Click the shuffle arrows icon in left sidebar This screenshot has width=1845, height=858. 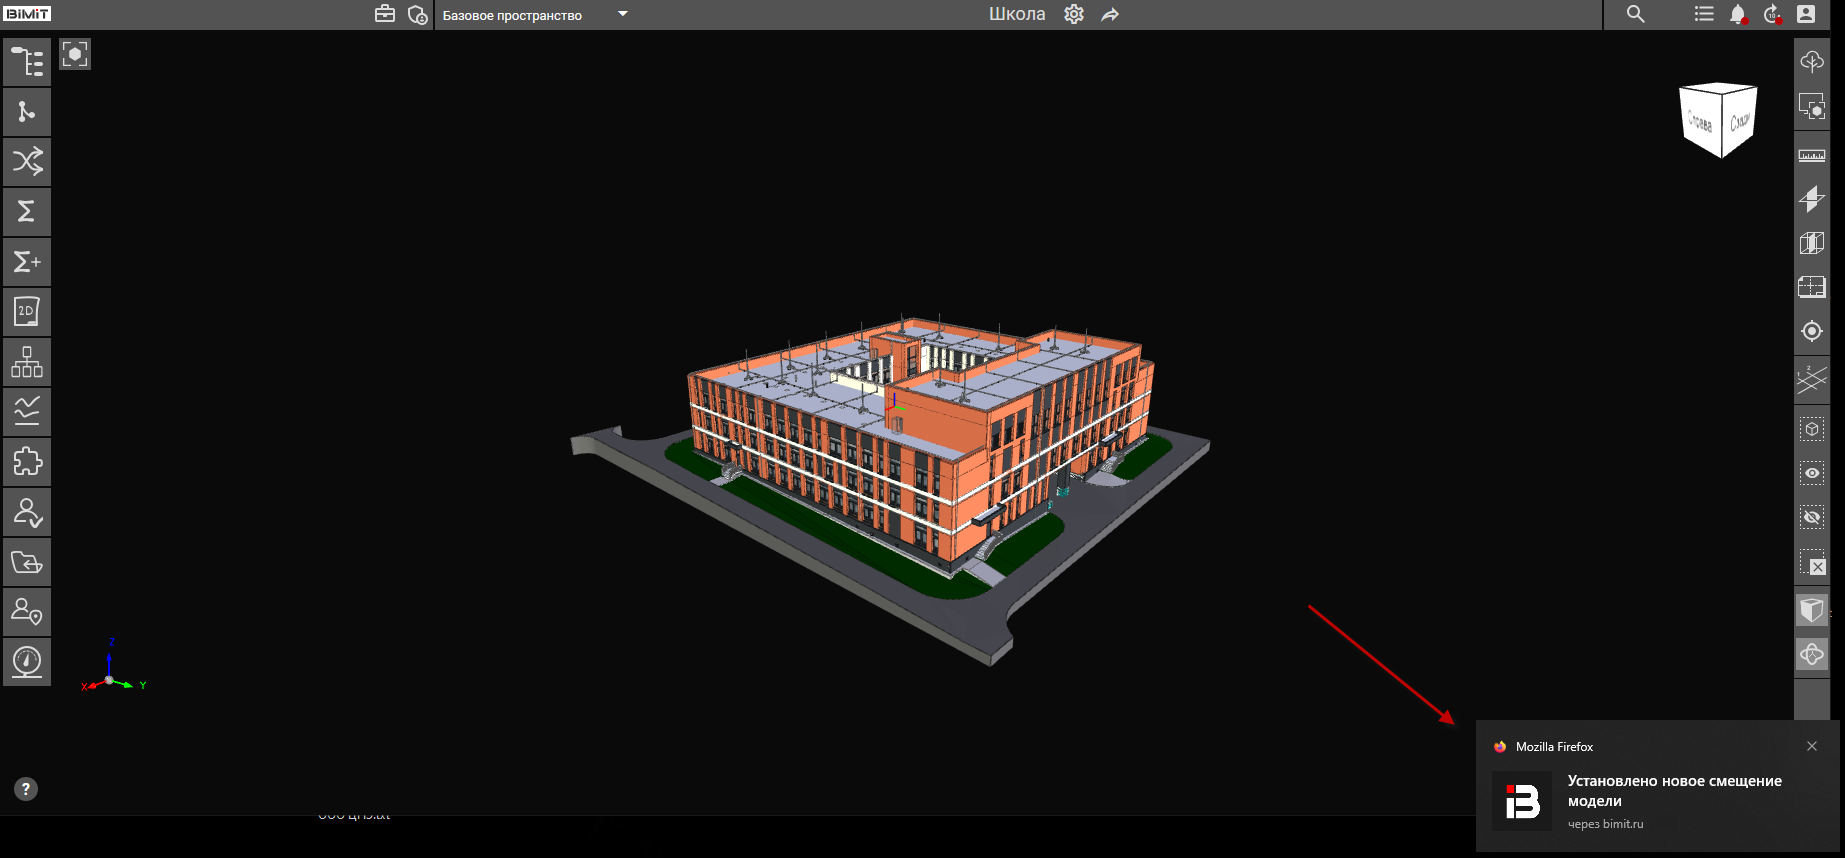[27, 161]
